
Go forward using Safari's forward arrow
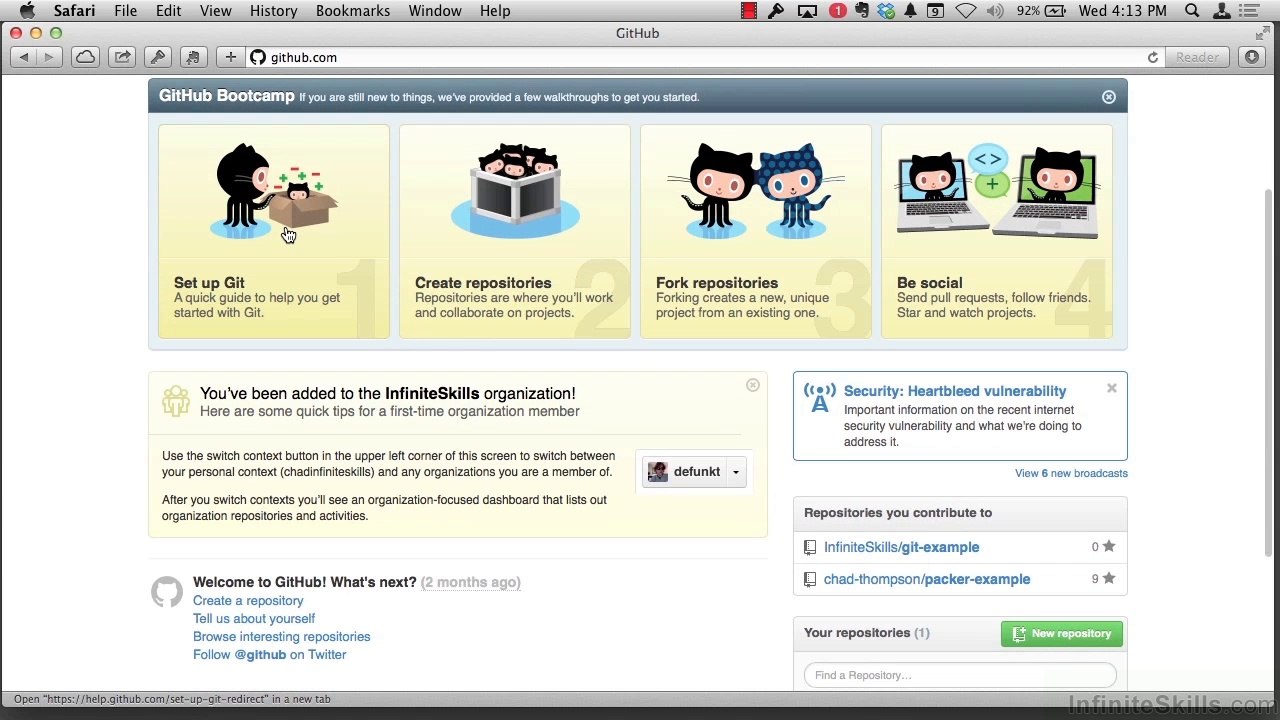(x=48, y=58)
